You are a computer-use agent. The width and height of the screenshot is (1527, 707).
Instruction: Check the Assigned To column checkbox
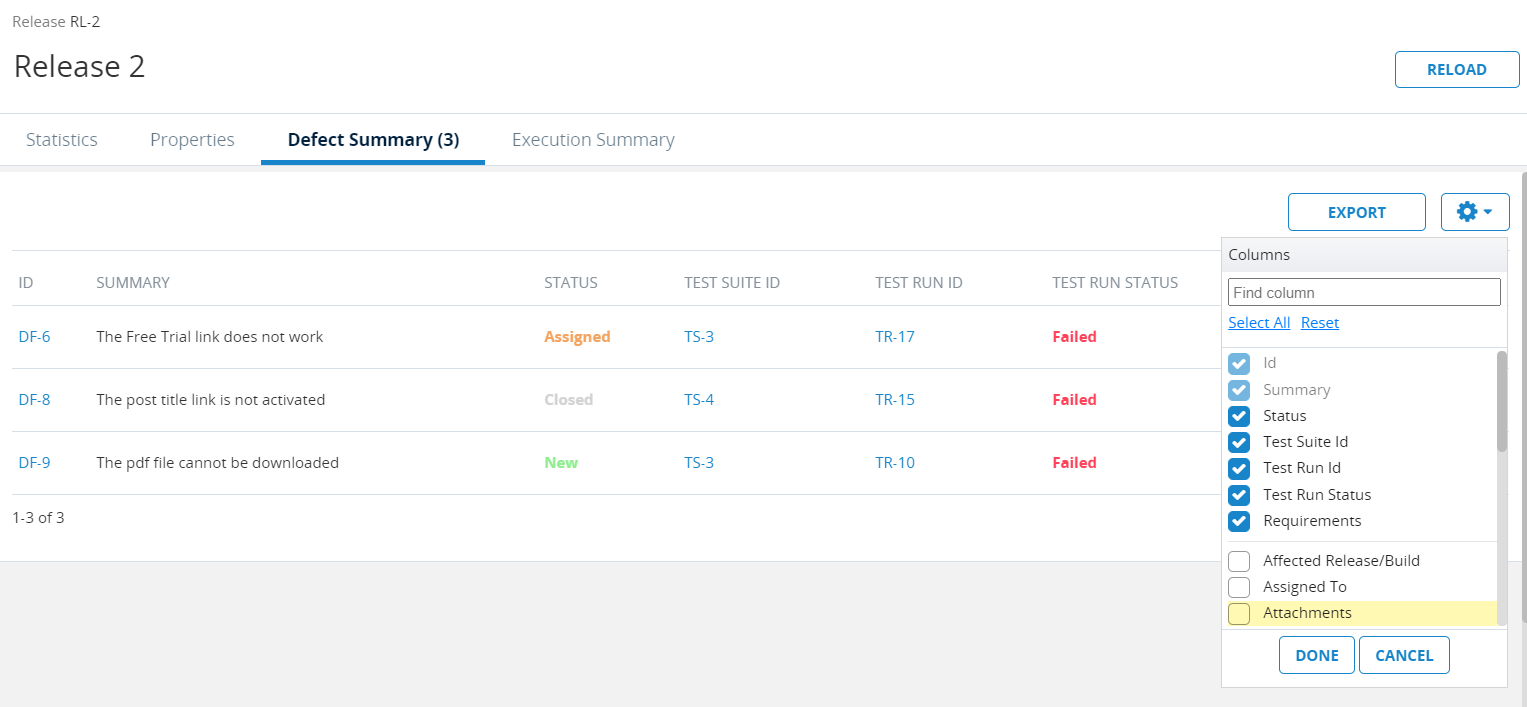[x=1239, y=587]
